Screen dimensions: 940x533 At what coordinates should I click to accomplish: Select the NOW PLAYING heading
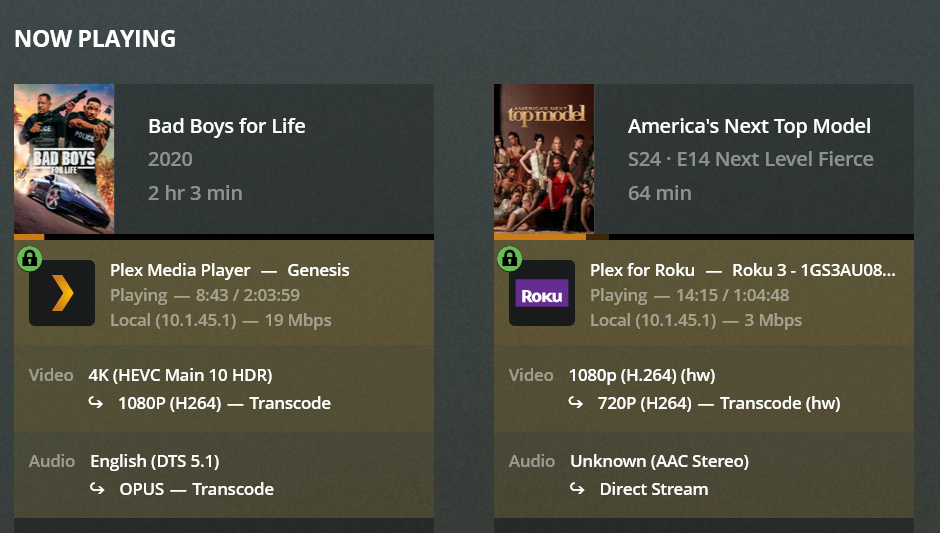click(95, 39)
